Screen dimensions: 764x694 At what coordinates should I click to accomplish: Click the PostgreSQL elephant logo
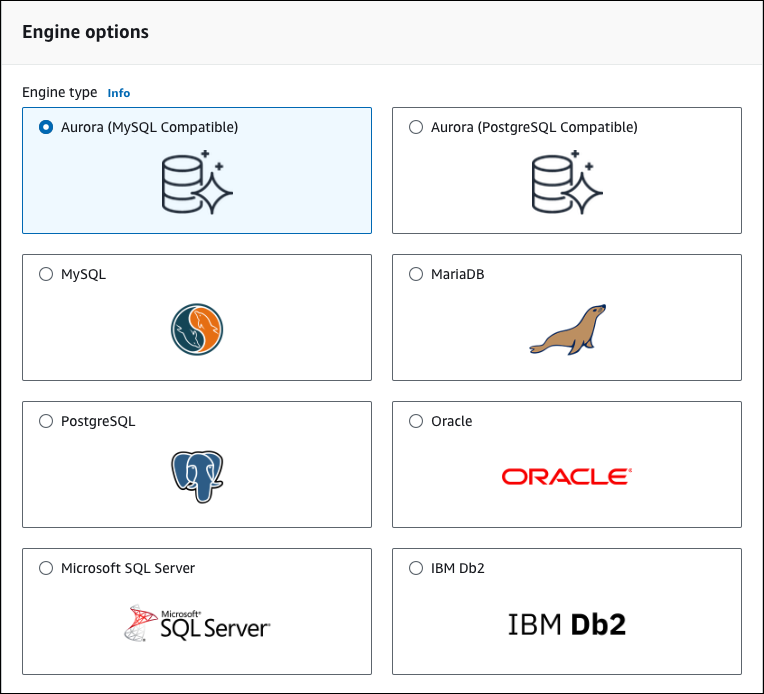tap(196, 477)
